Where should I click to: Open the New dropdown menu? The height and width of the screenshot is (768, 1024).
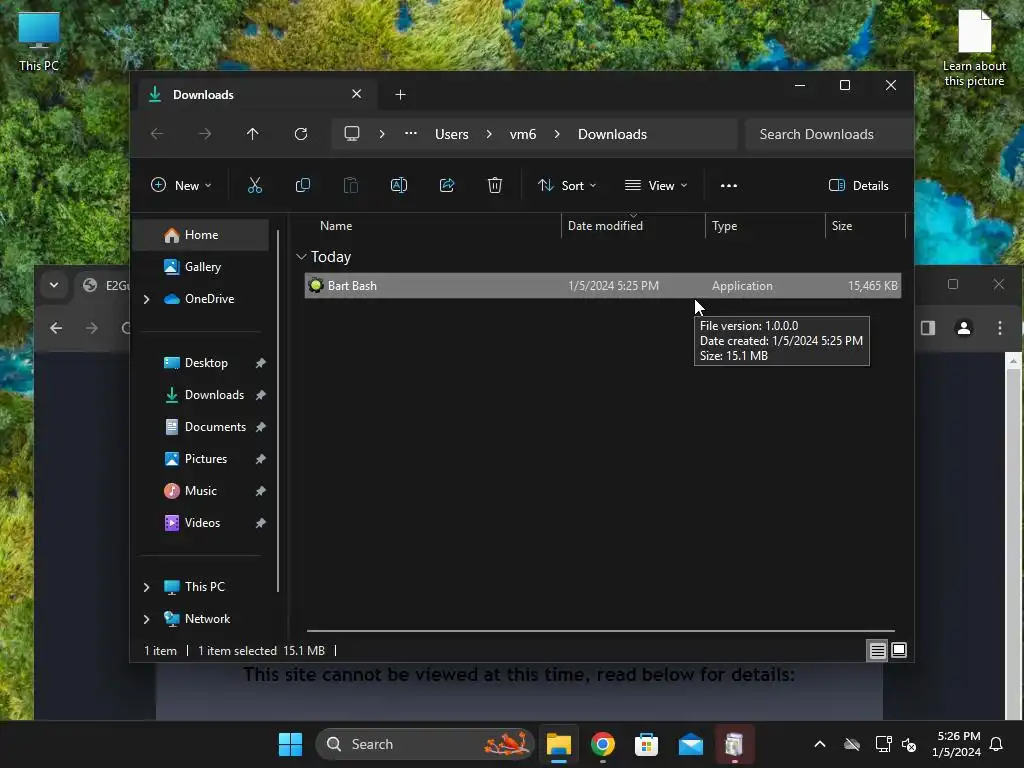[182, 185]
